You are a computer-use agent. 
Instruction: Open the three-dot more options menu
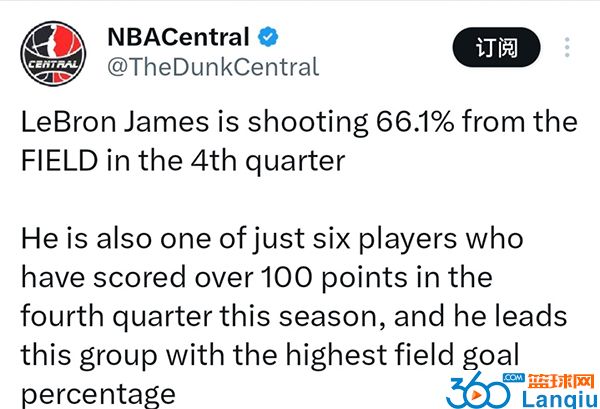[567, 47]
